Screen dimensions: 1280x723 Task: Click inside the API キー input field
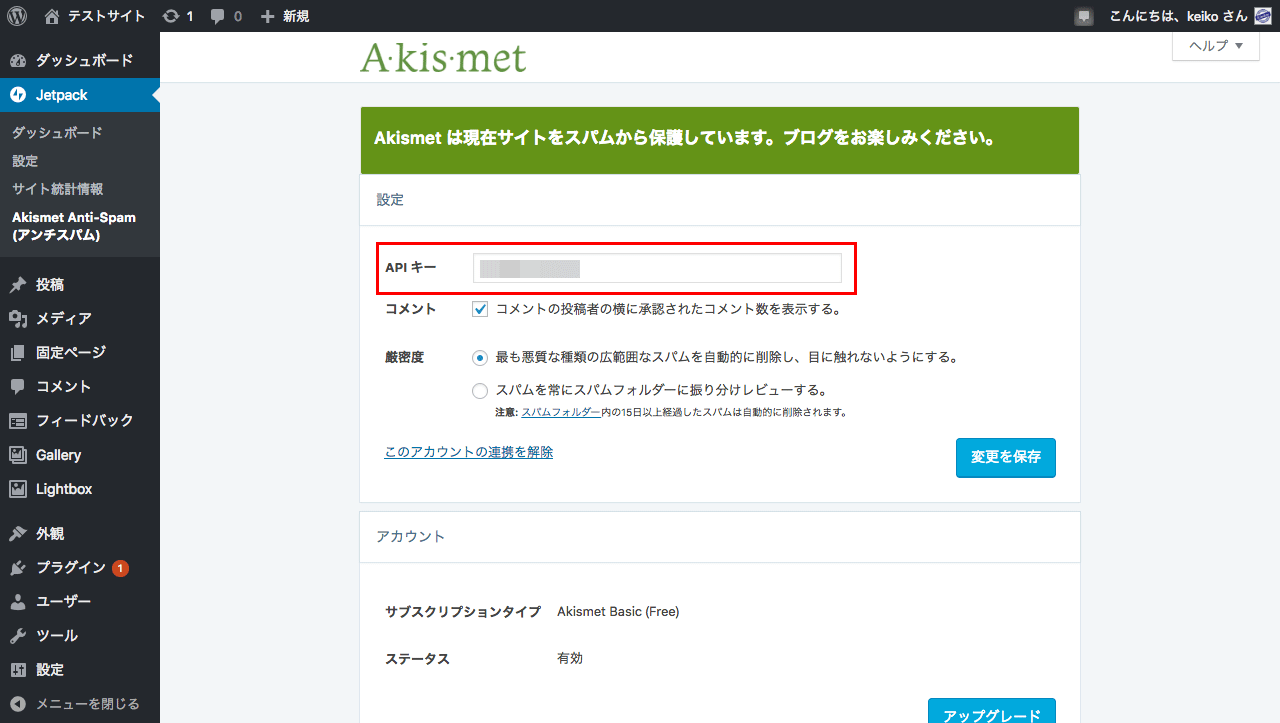pyautogui.click(x=657, y=268)
